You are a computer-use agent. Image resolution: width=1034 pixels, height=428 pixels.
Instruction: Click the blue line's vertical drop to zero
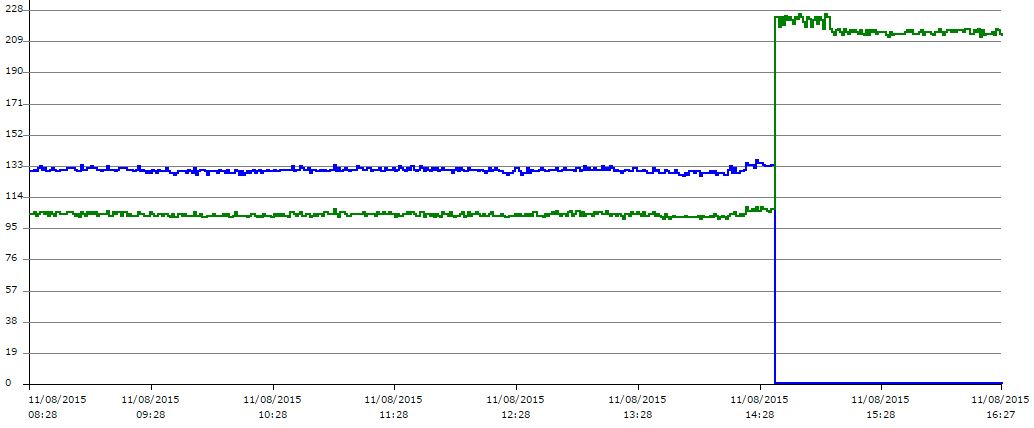(x=774, y=297)
